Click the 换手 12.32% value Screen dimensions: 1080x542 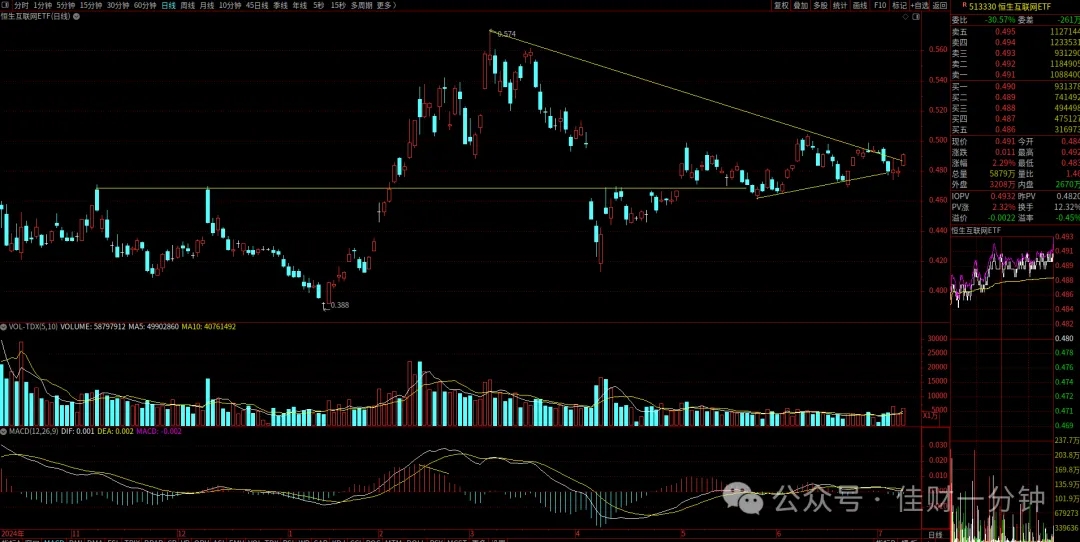[x=1068, y=207]
